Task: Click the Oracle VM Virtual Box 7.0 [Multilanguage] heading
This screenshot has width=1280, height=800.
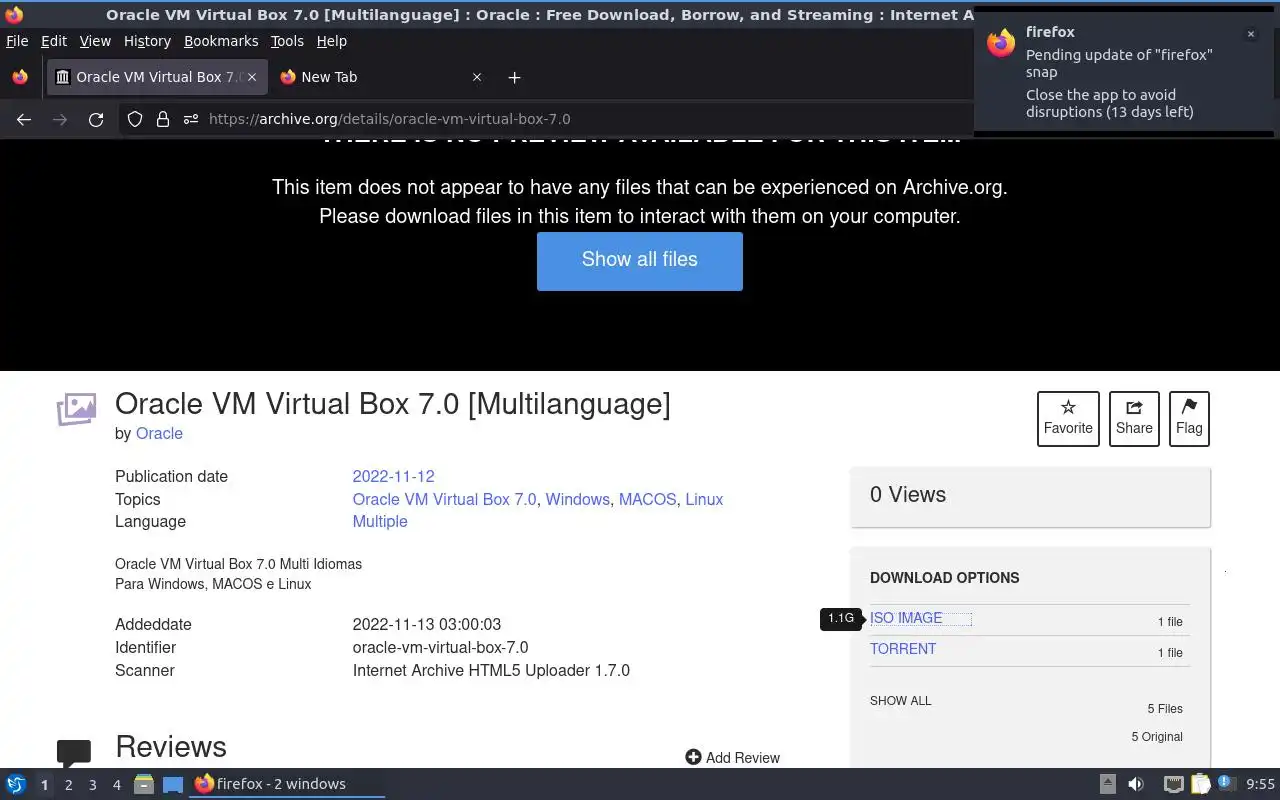Action: coord(393,404)
